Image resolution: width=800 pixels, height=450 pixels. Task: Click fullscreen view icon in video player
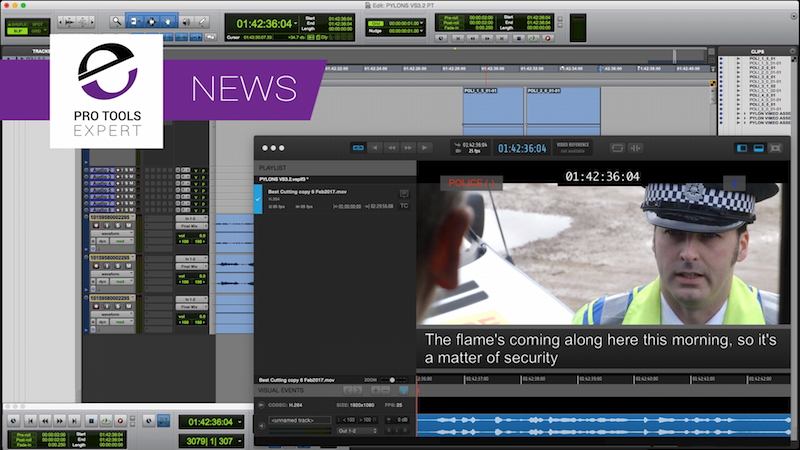point(776,148)
